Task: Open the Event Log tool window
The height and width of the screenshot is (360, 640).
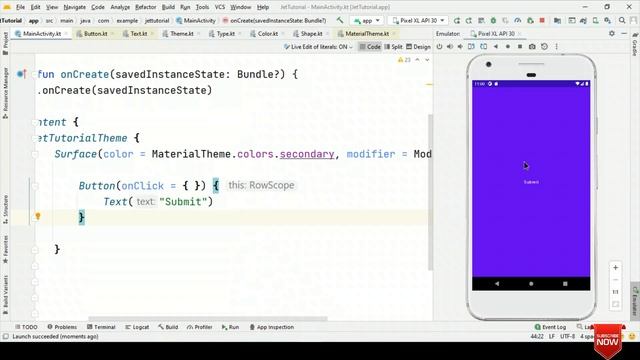Action: tap(550, 327)
